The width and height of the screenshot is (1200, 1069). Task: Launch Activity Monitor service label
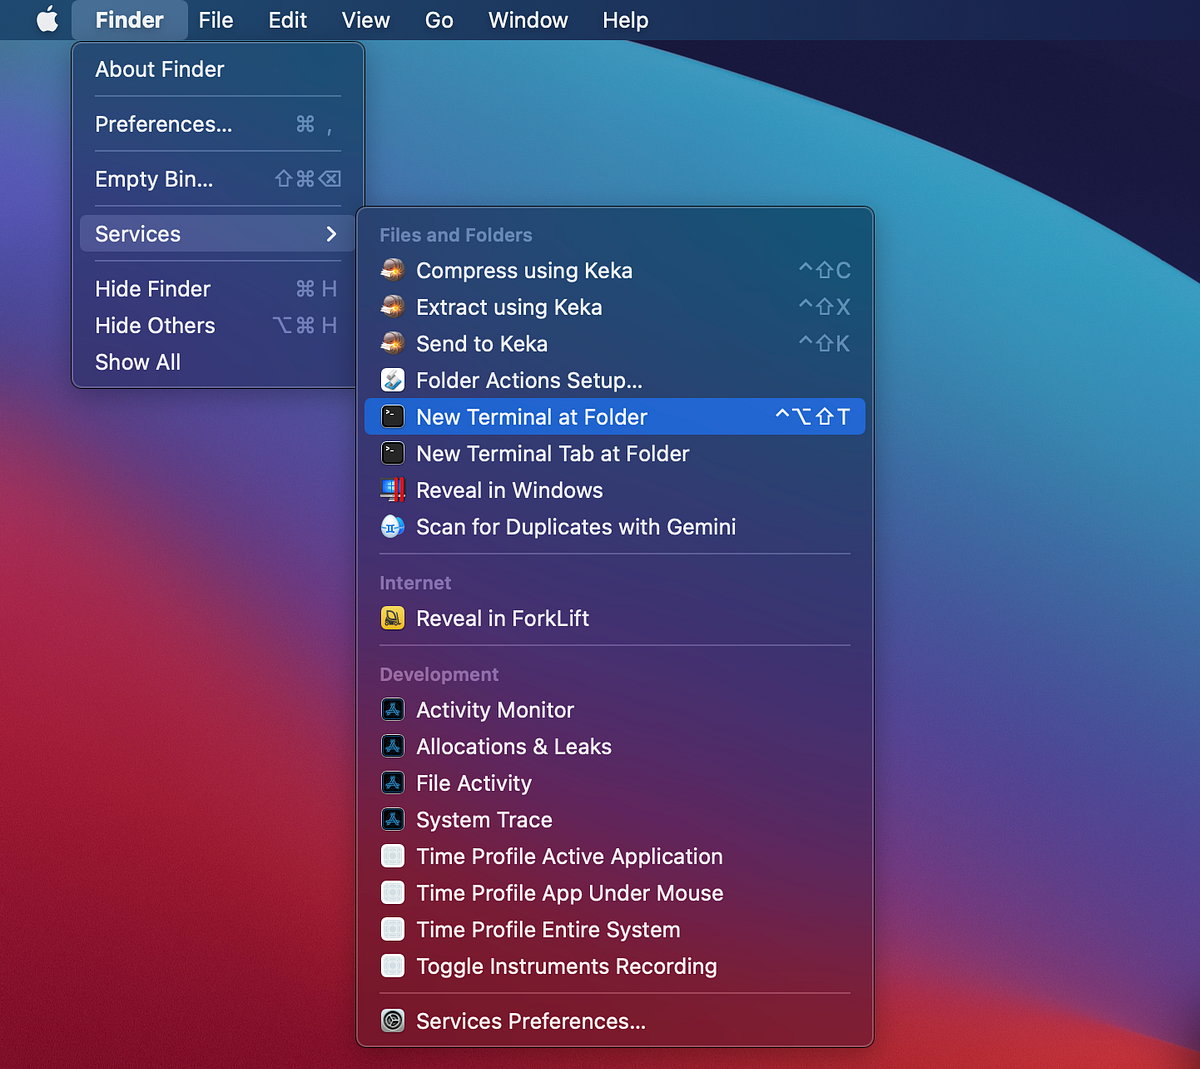pyautogui.click(x=495, y=710)
